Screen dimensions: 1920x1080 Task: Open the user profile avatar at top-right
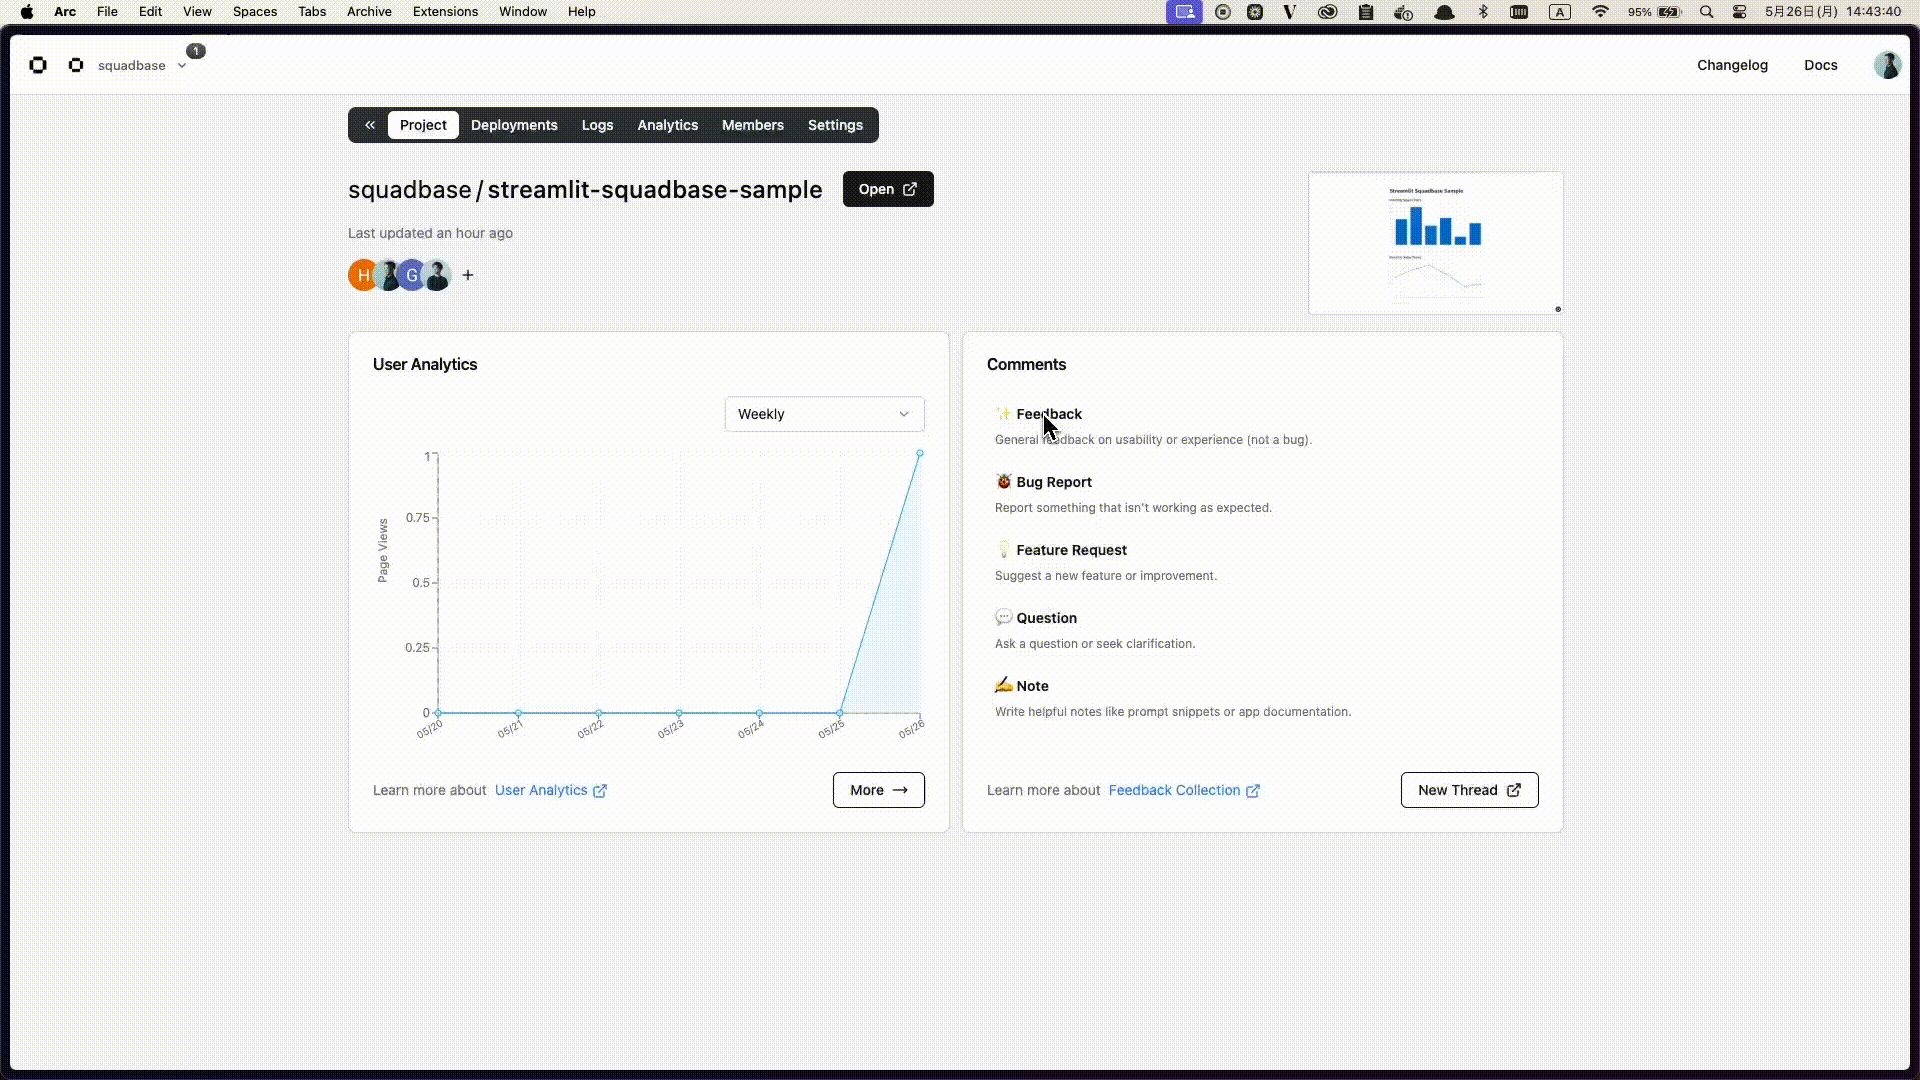(x=1886, y=65)
